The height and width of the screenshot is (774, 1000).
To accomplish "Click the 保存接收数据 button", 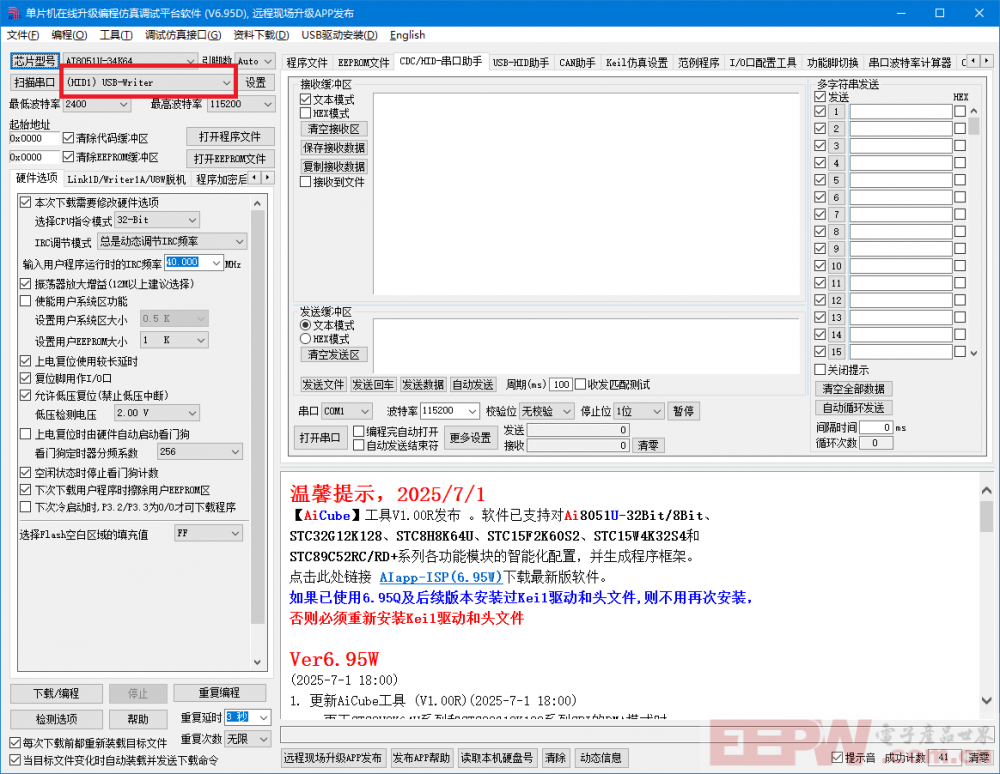I will [334, 148].
